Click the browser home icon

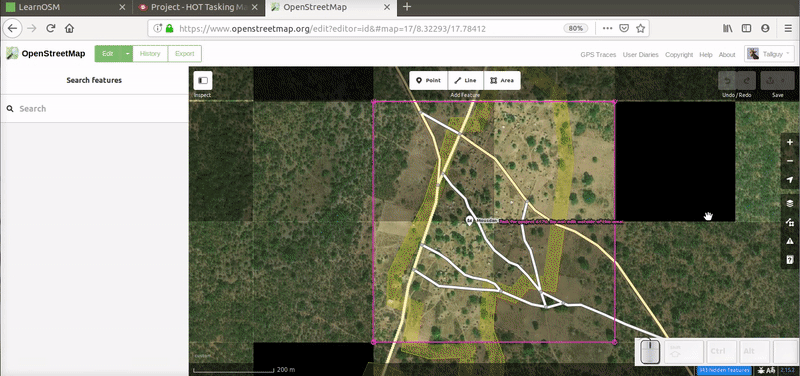tap(69, 29)
